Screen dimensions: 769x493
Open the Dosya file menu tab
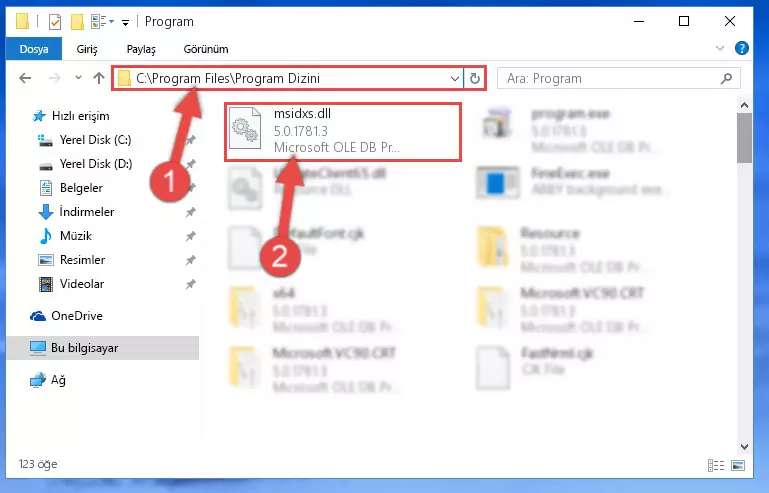tap(34, 49)
